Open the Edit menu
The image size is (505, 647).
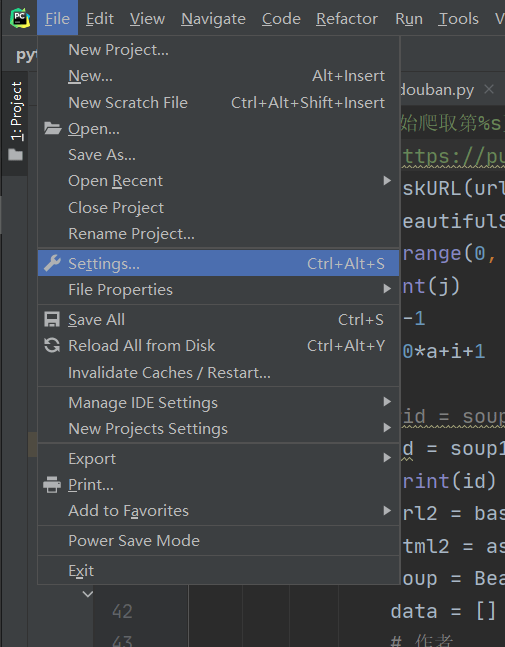100,18
